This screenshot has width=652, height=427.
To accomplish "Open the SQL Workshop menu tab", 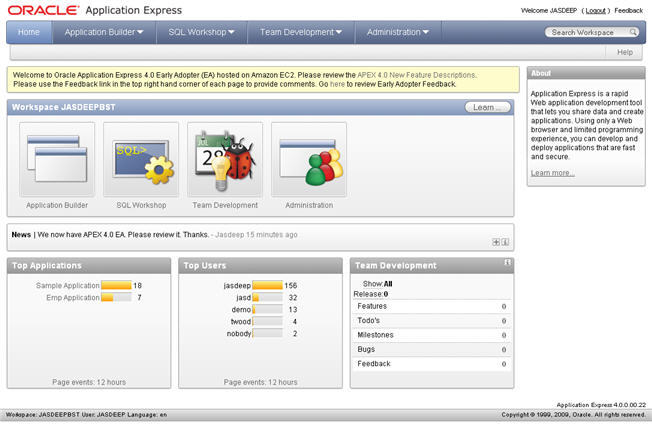I will coord(202,32).
